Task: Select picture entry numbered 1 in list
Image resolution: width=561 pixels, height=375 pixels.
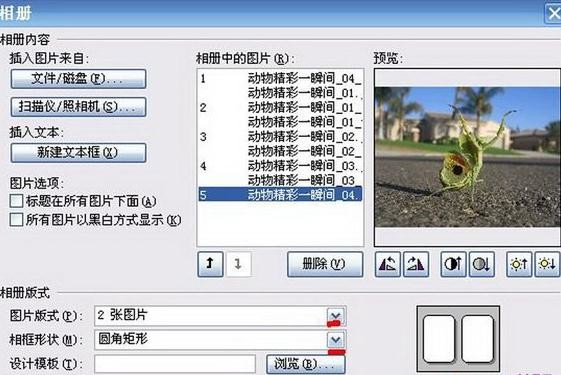Action: (280, 78)
